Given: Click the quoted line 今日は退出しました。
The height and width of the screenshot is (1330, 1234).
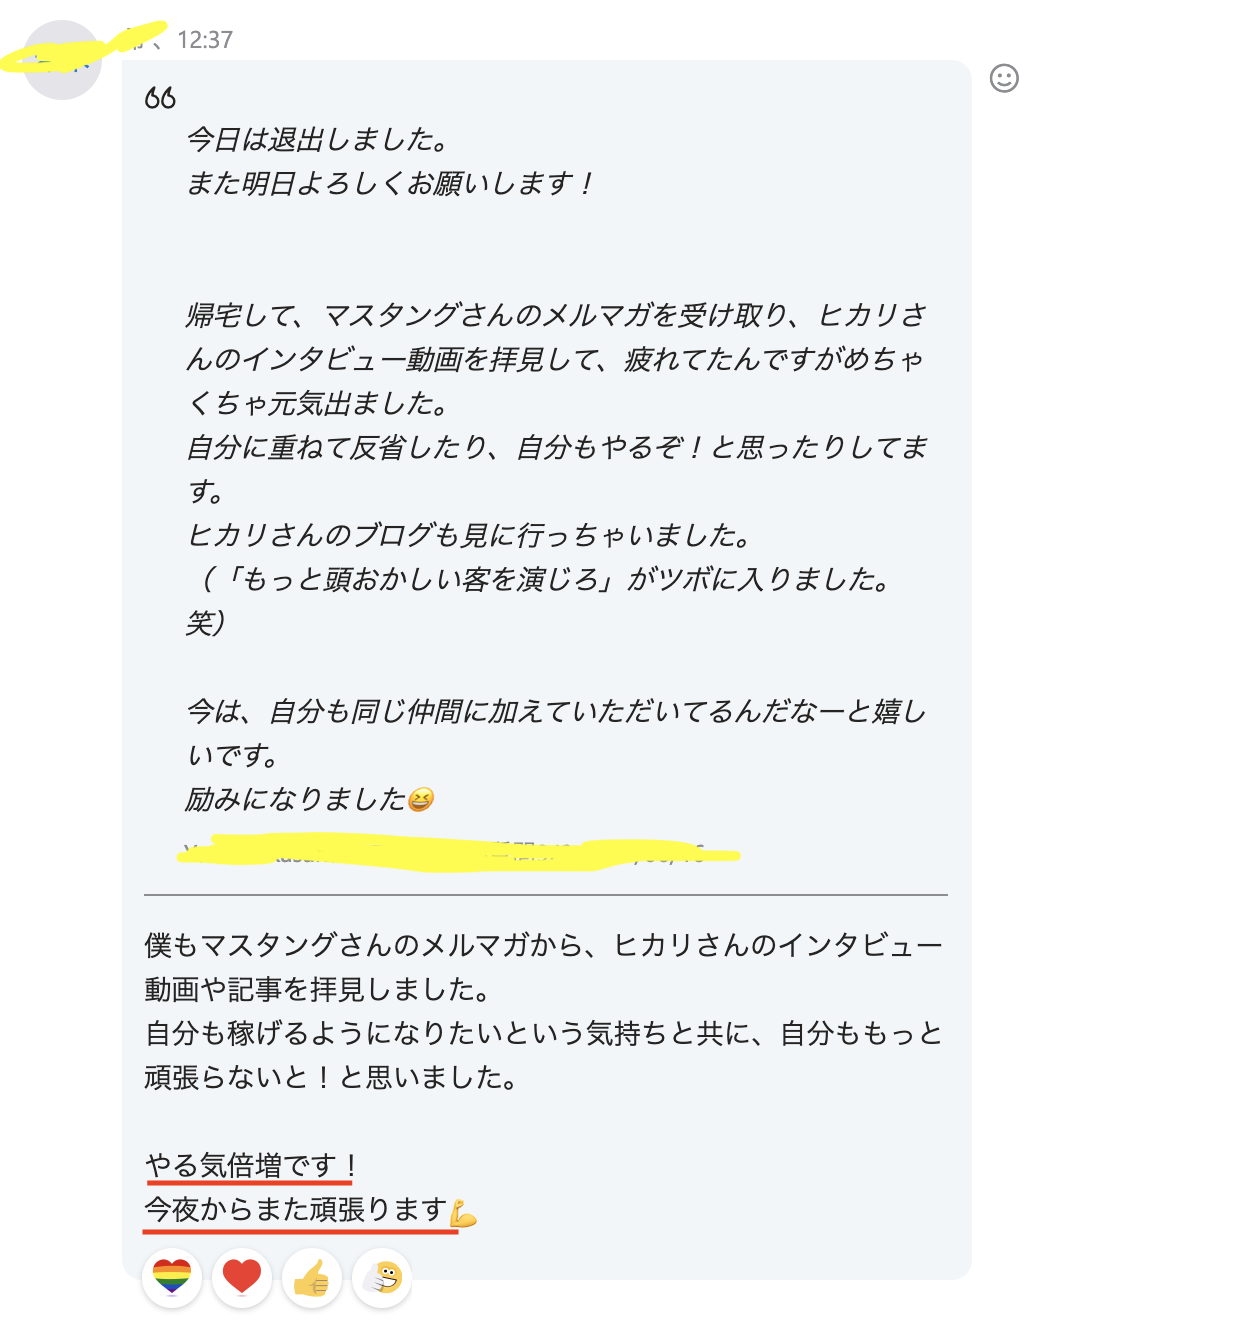Looking at the screenshot, I should click(x=317, y=139).
